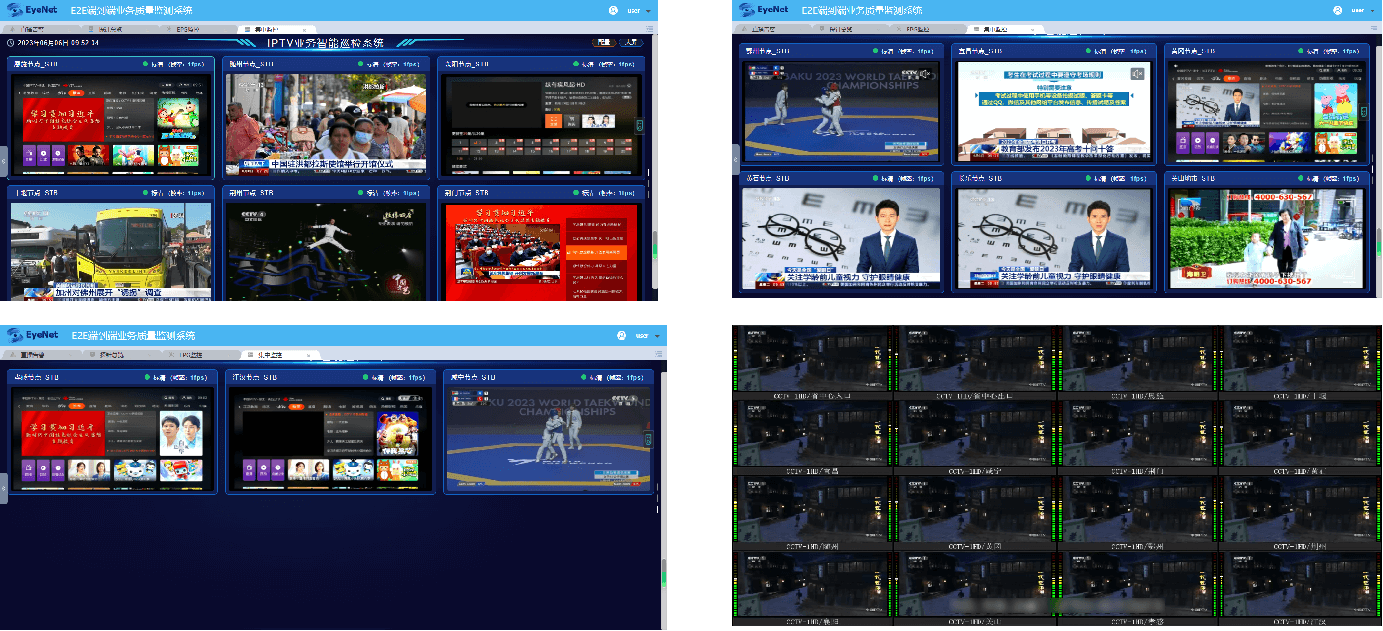Expand the side panel handle in bottom-left window
Screen dimensions: 1383x631
click(x=4, y=488)
